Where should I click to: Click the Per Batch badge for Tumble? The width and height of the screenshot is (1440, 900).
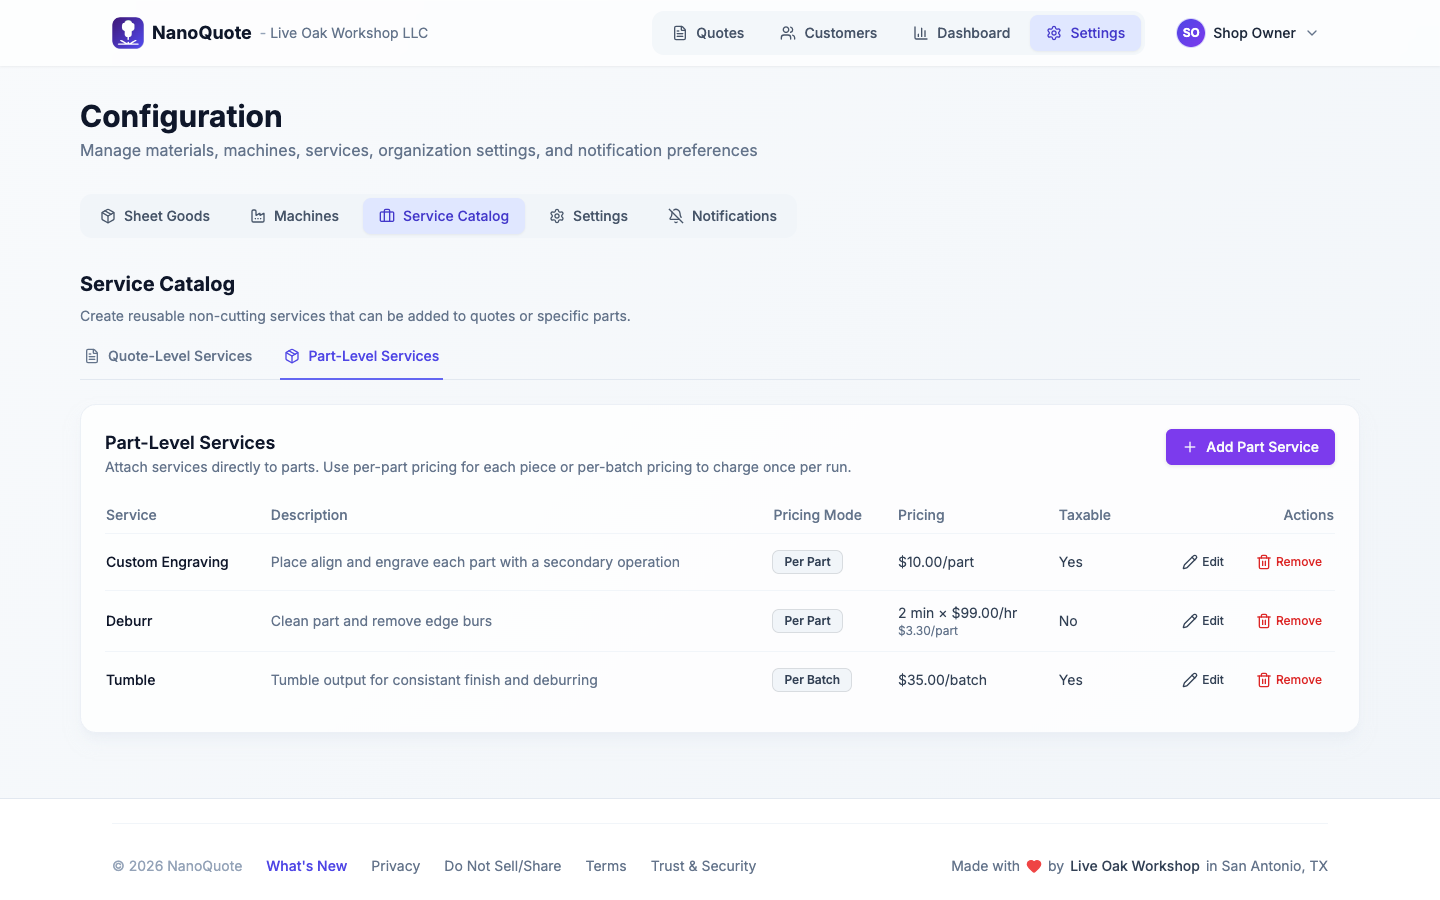pos(811,679)
